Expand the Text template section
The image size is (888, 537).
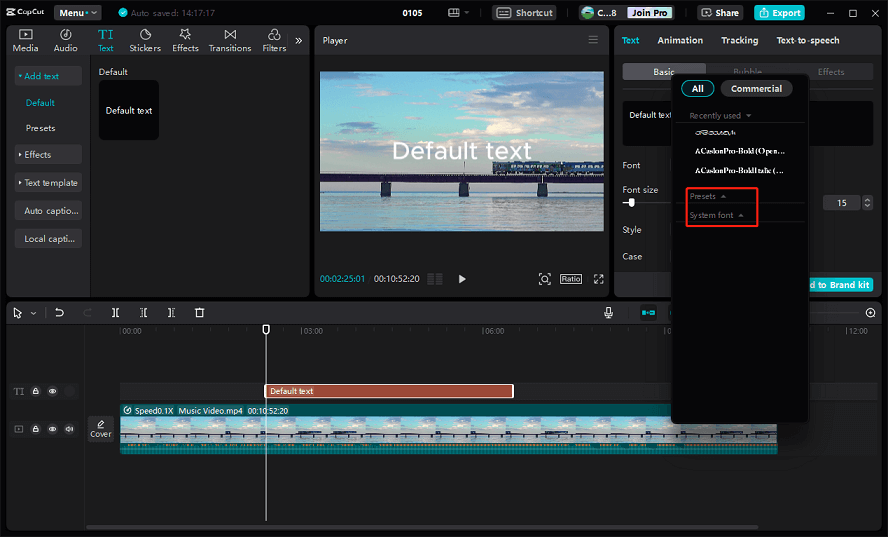click(x=48, y=182)
